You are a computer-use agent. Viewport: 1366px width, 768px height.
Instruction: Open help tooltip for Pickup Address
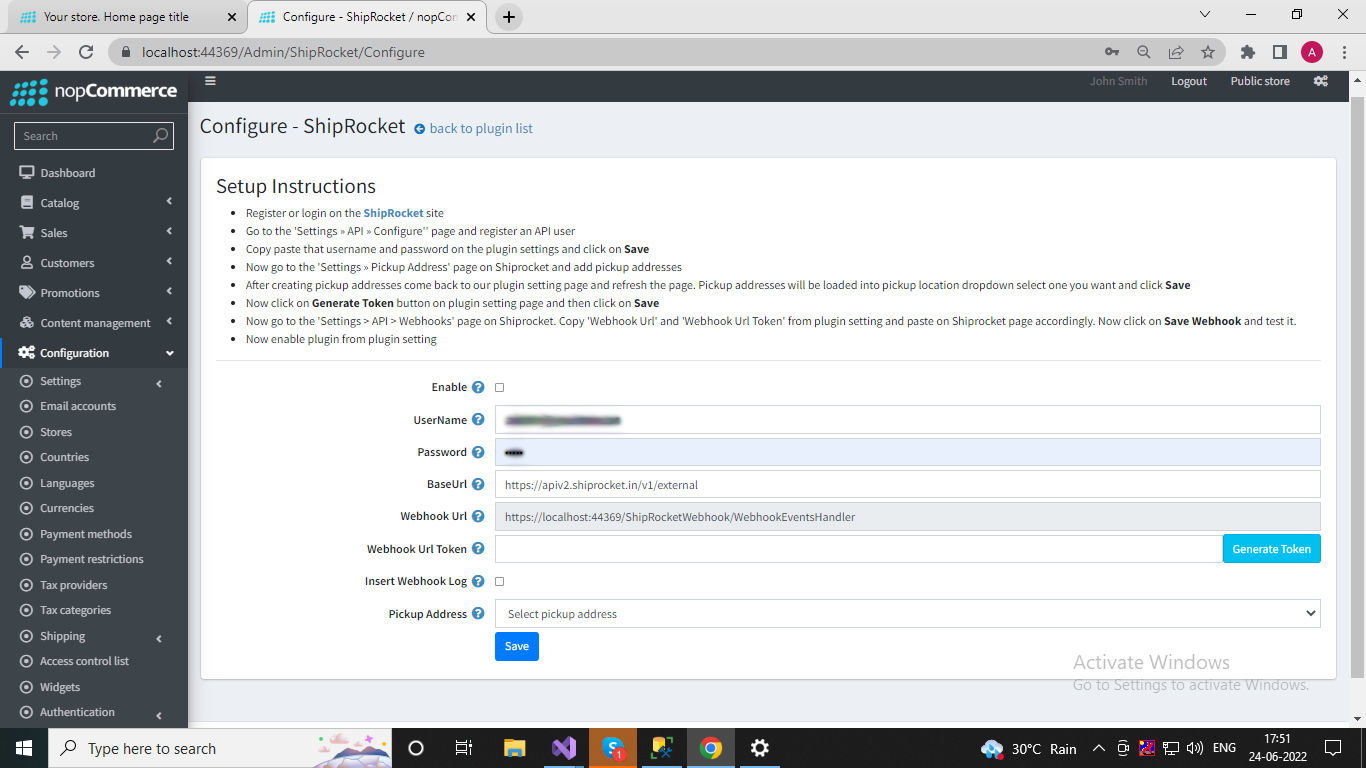[x=478, y=614]
